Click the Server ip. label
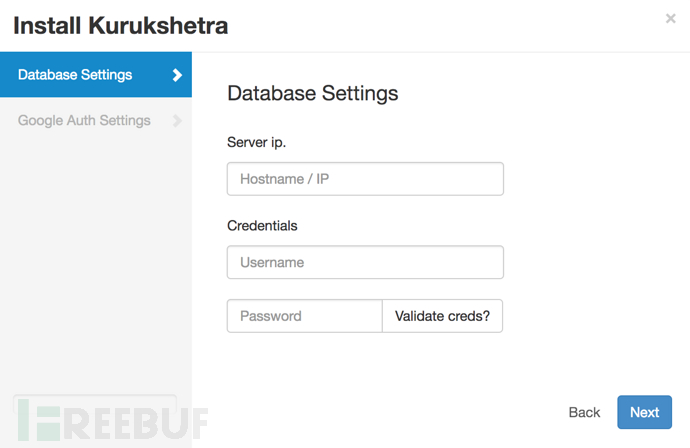This screenshot has width=690, height=448. pyautogui.click(x=257, y=142)
